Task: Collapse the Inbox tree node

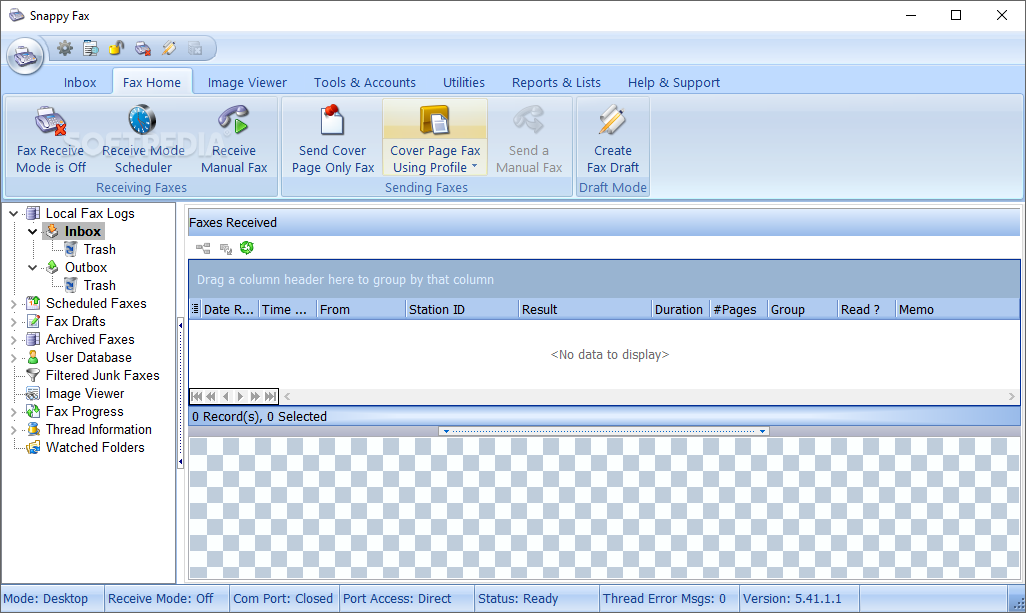Action: pos(32,232)
